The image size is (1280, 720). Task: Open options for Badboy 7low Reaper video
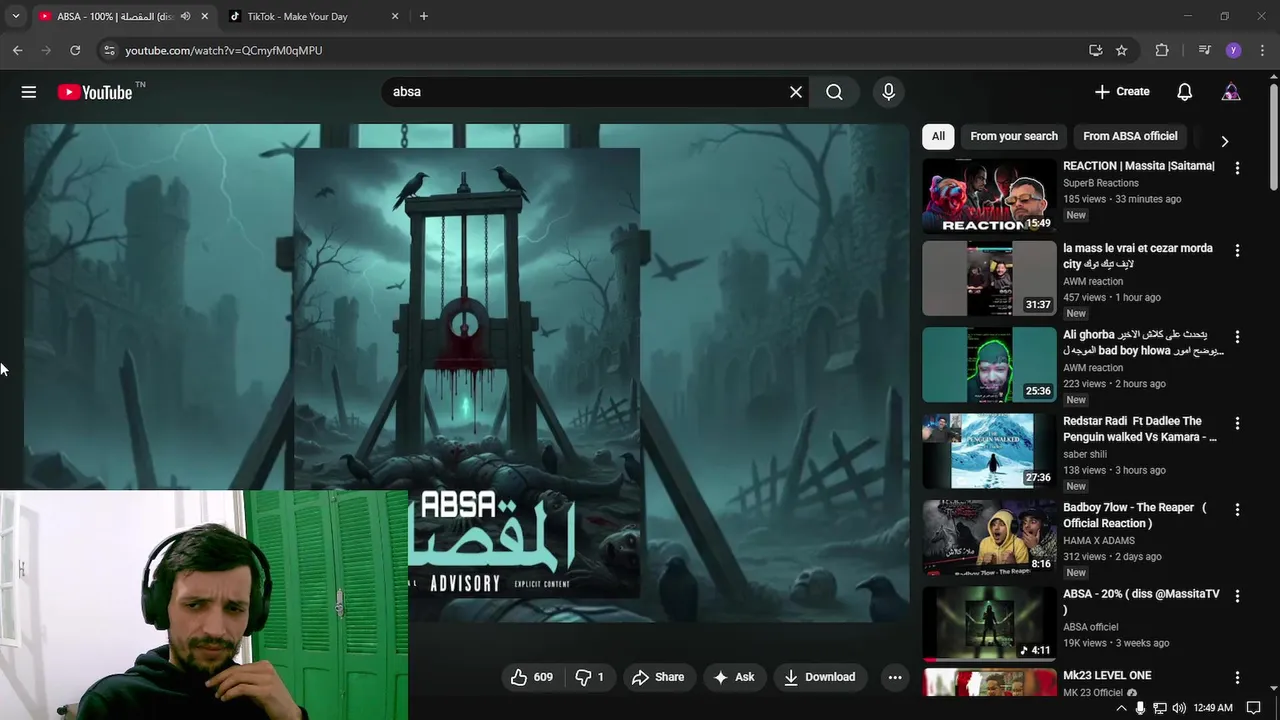[1237, 509]
